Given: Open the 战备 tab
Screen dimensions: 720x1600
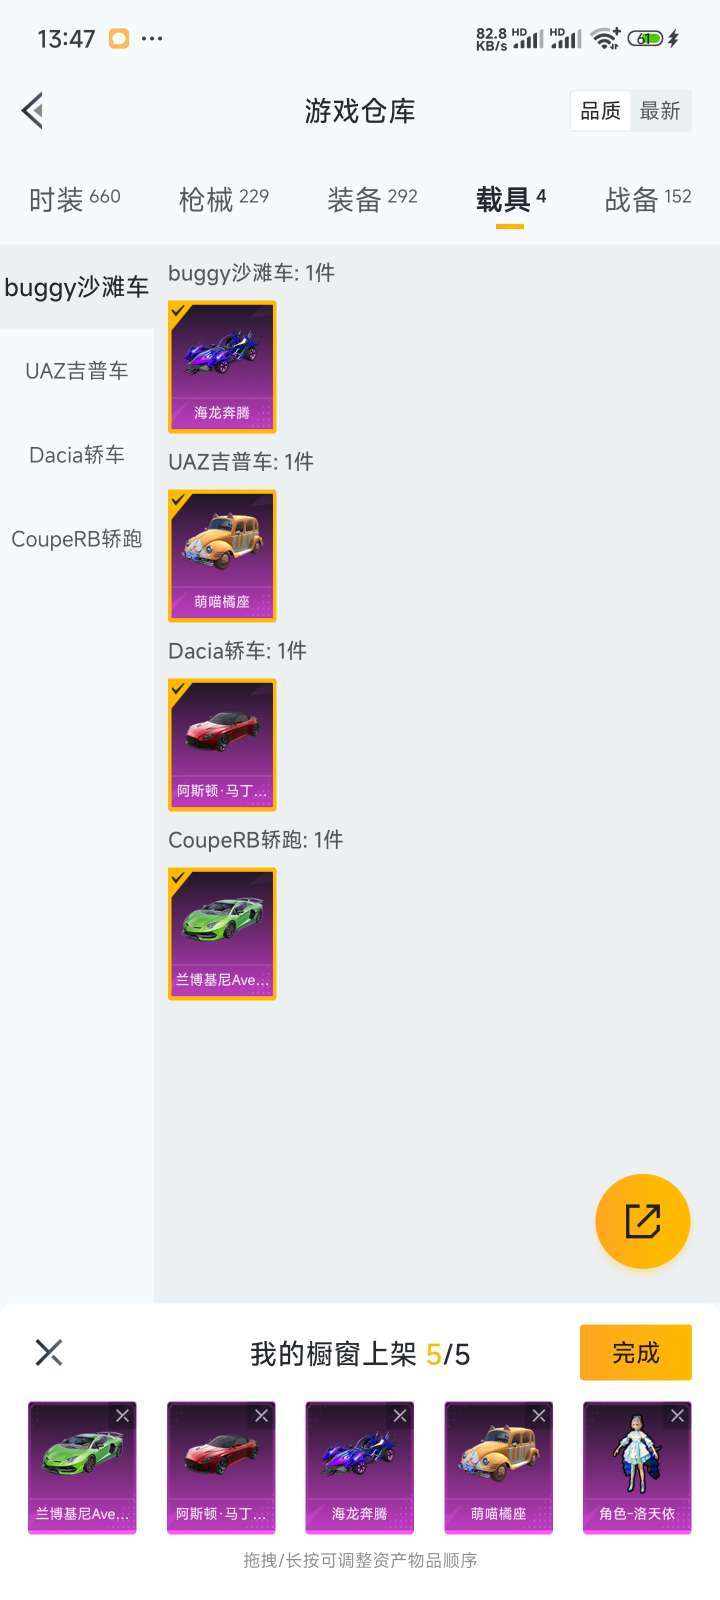Looking at the screenshot, I should 648,199.
